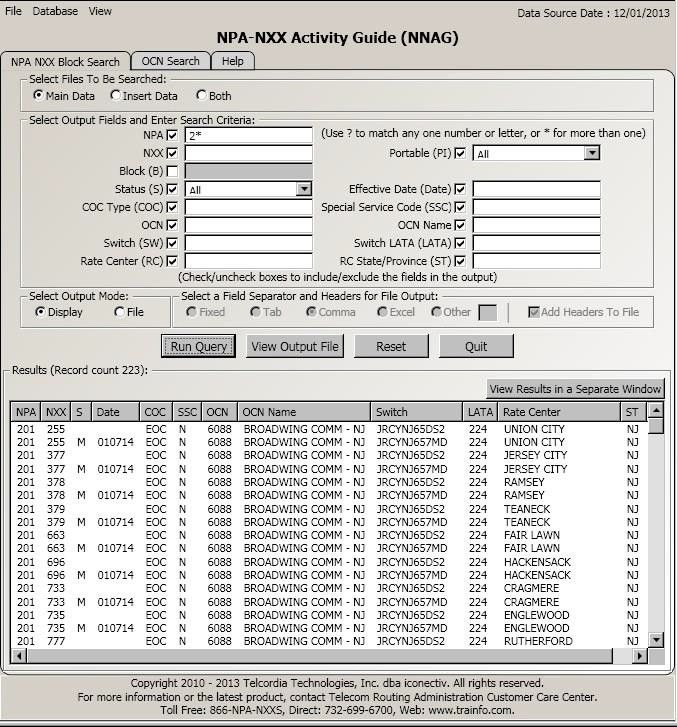This screenshot has width=677, height=727.
Task: Click the vertical scrollbar thumb in results
Action: (656, 426)
